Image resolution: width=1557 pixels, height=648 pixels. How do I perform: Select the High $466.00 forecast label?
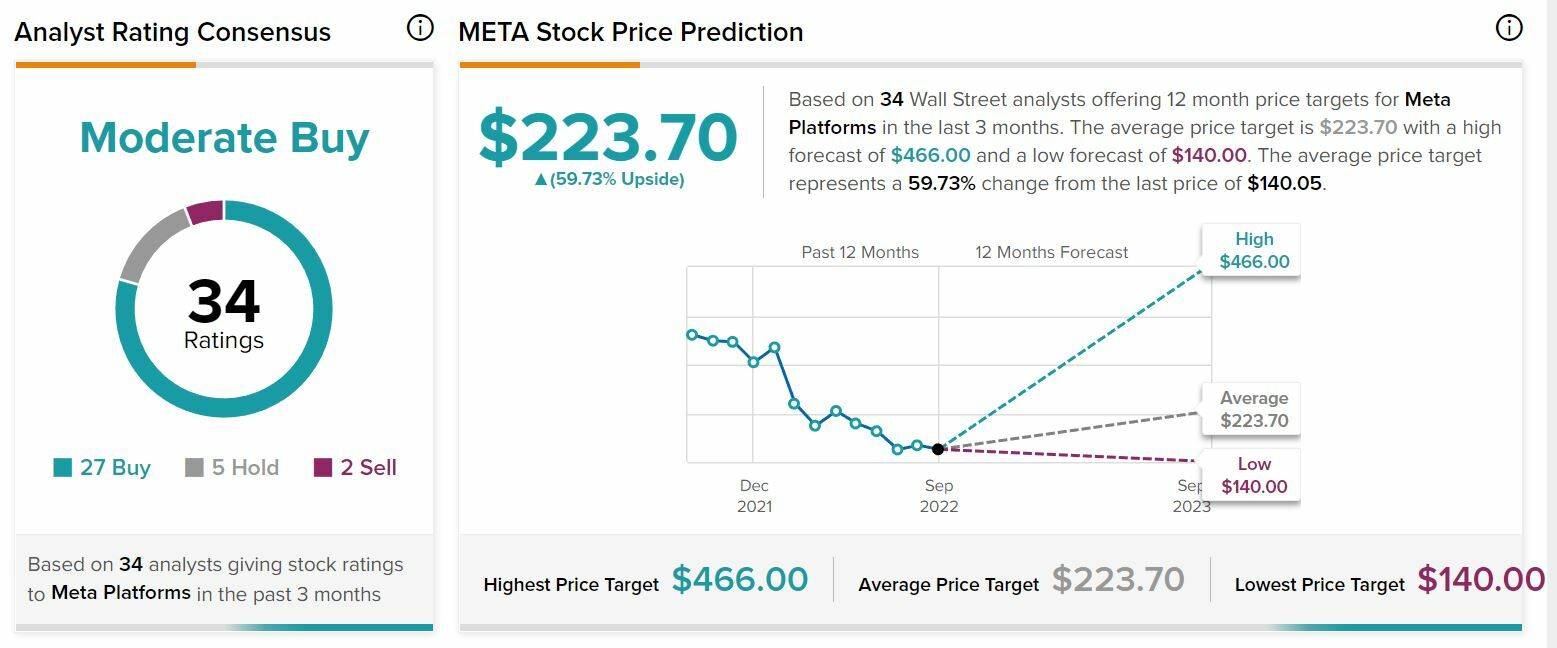1254,251
